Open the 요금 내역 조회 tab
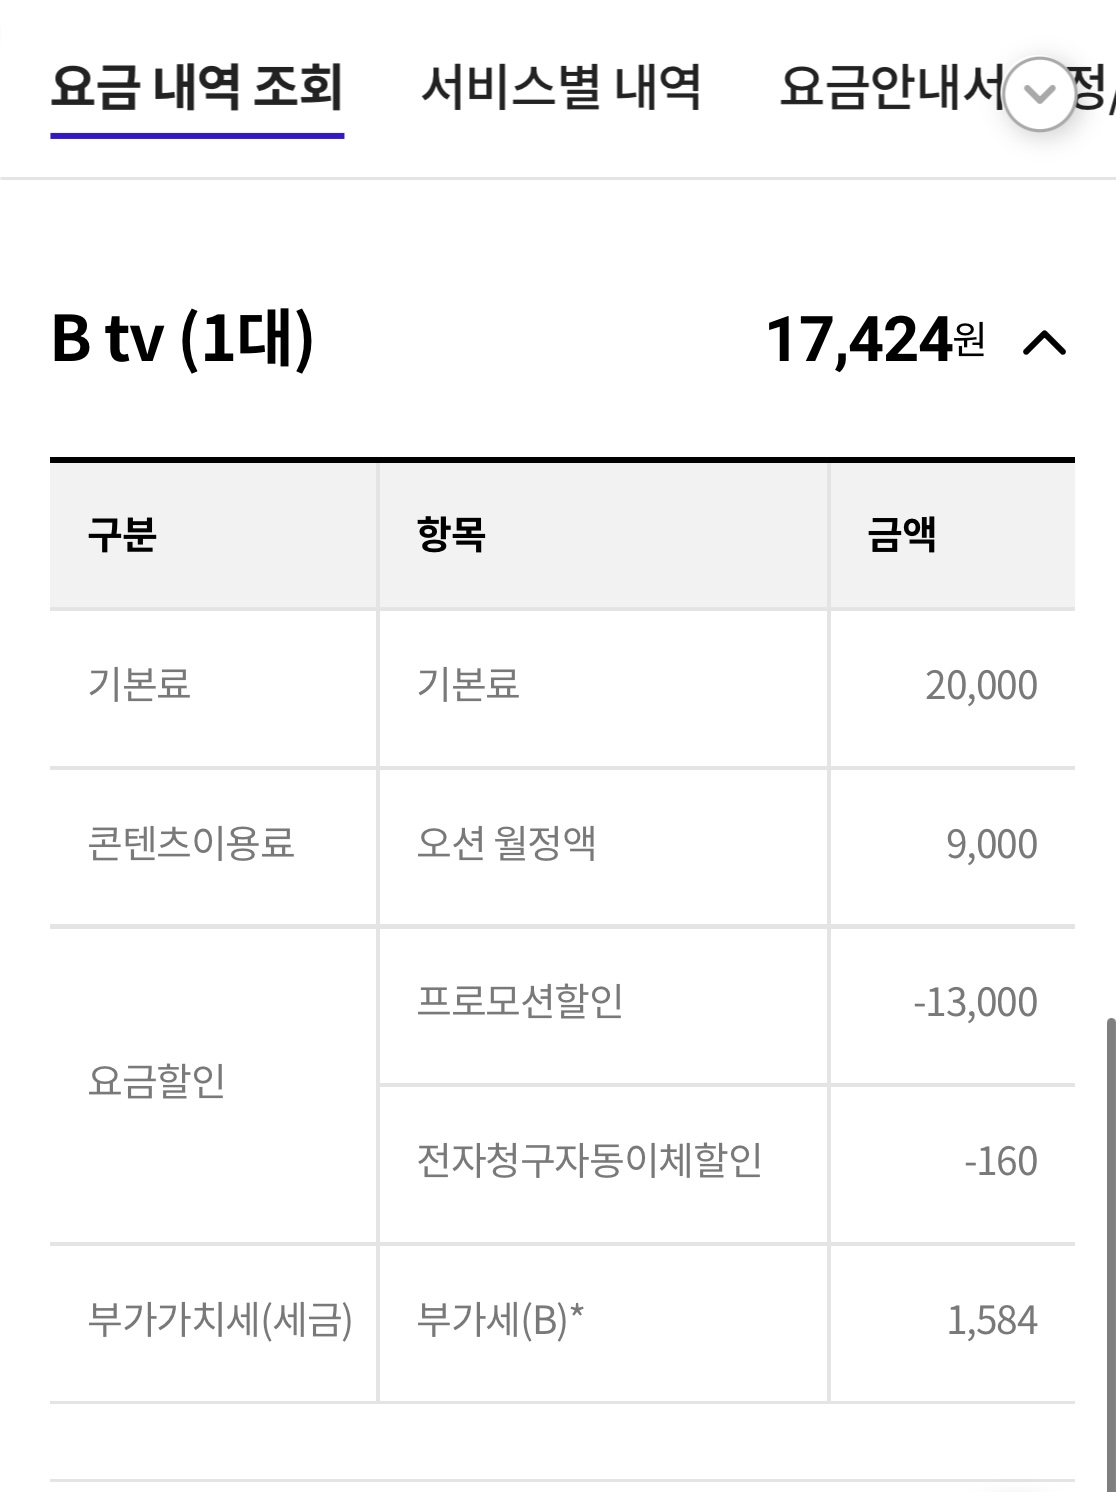 pos(197,87)
